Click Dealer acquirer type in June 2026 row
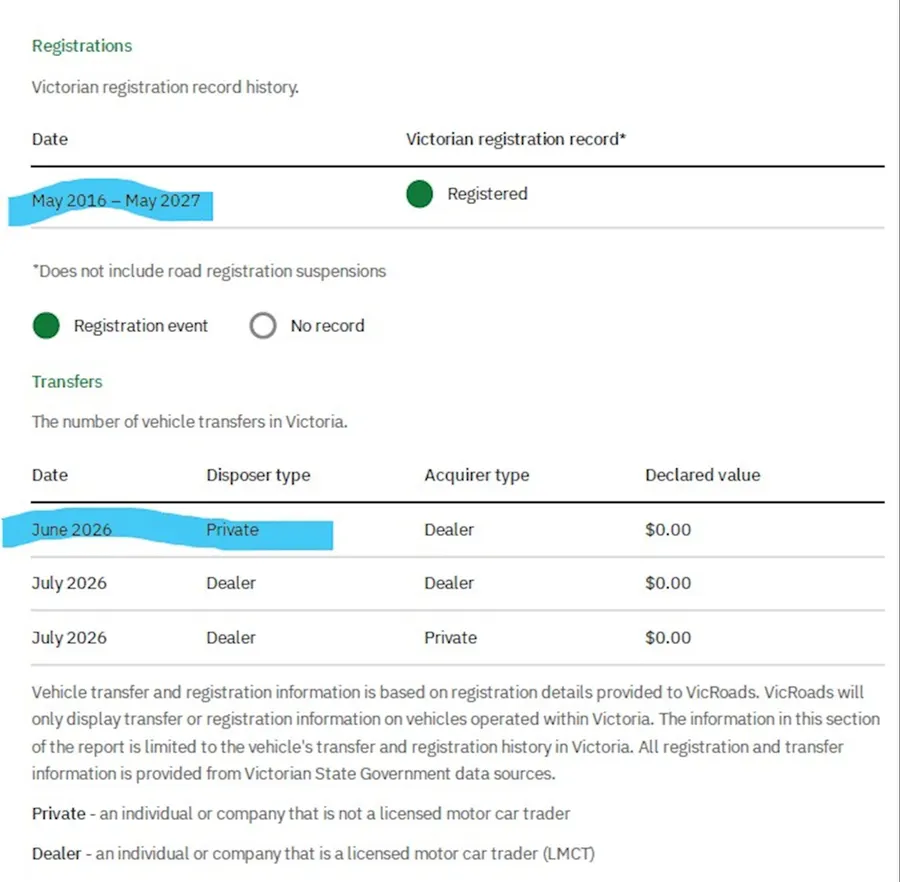 click(x=449, y=529)
